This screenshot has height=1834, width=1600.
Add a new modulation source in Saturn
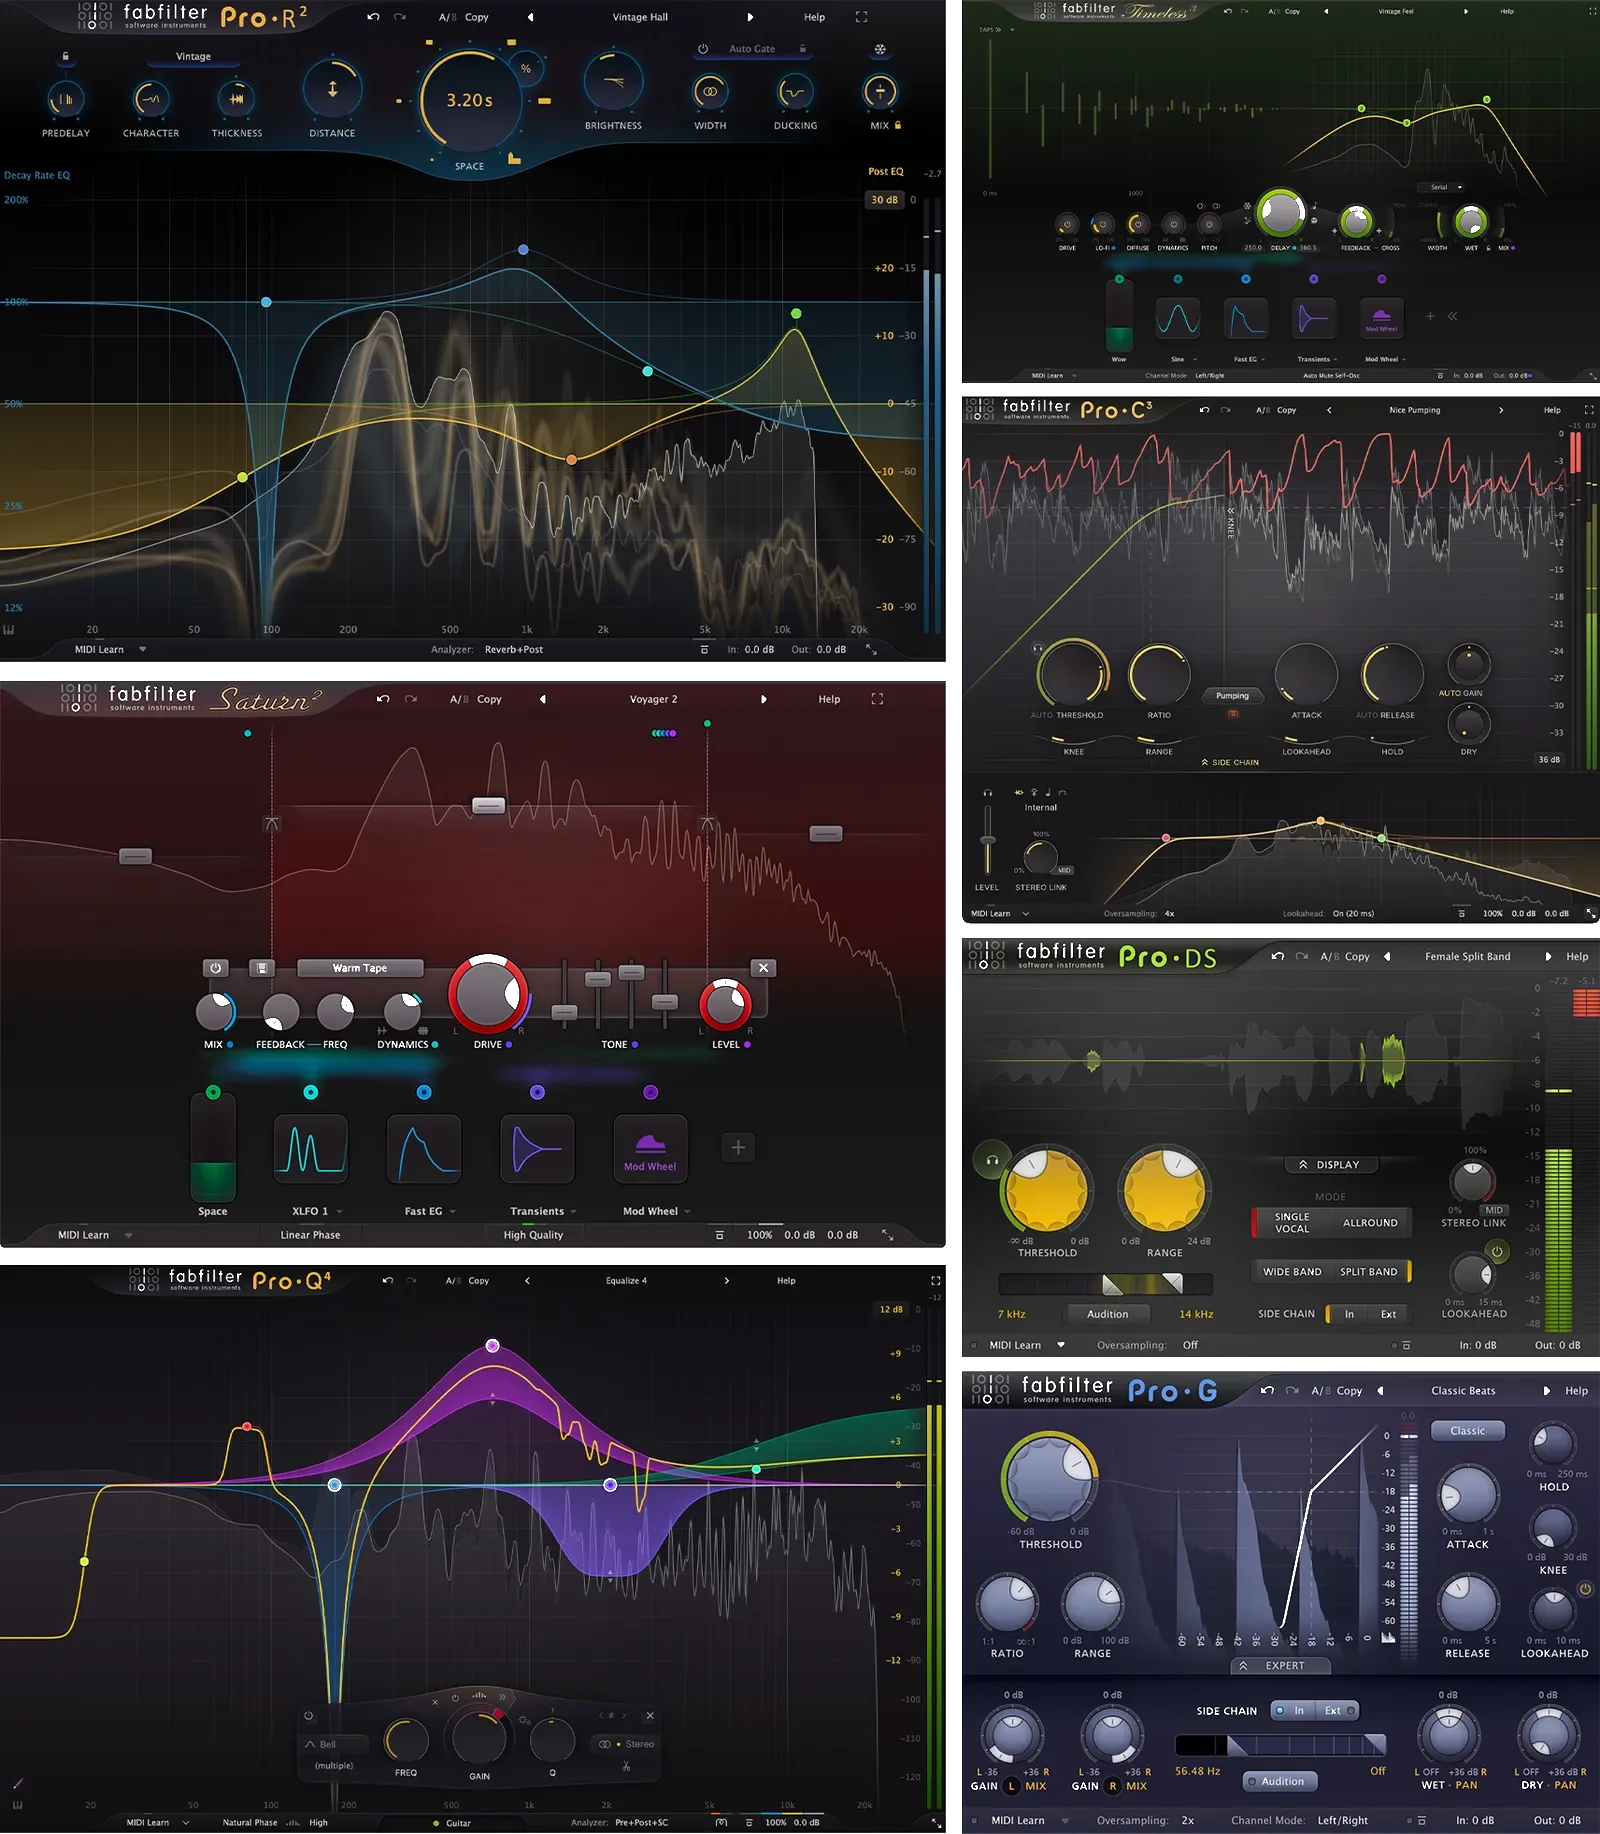(738, 1148)
